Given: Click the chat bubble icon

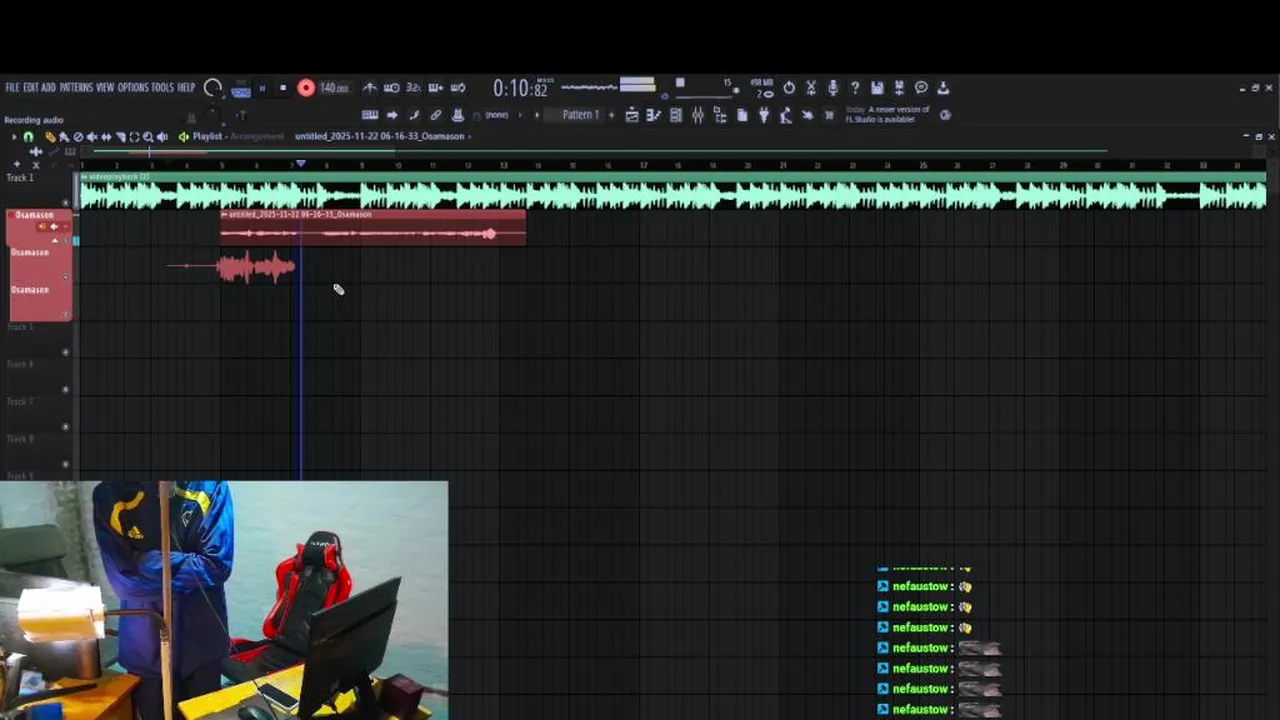Looking at the screenshot, I should [921, 88].
